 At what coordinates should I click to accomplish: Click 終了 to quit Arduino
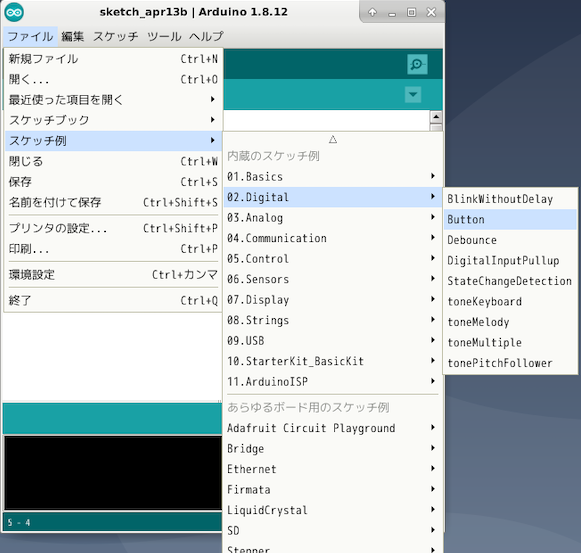click(113, 300)
